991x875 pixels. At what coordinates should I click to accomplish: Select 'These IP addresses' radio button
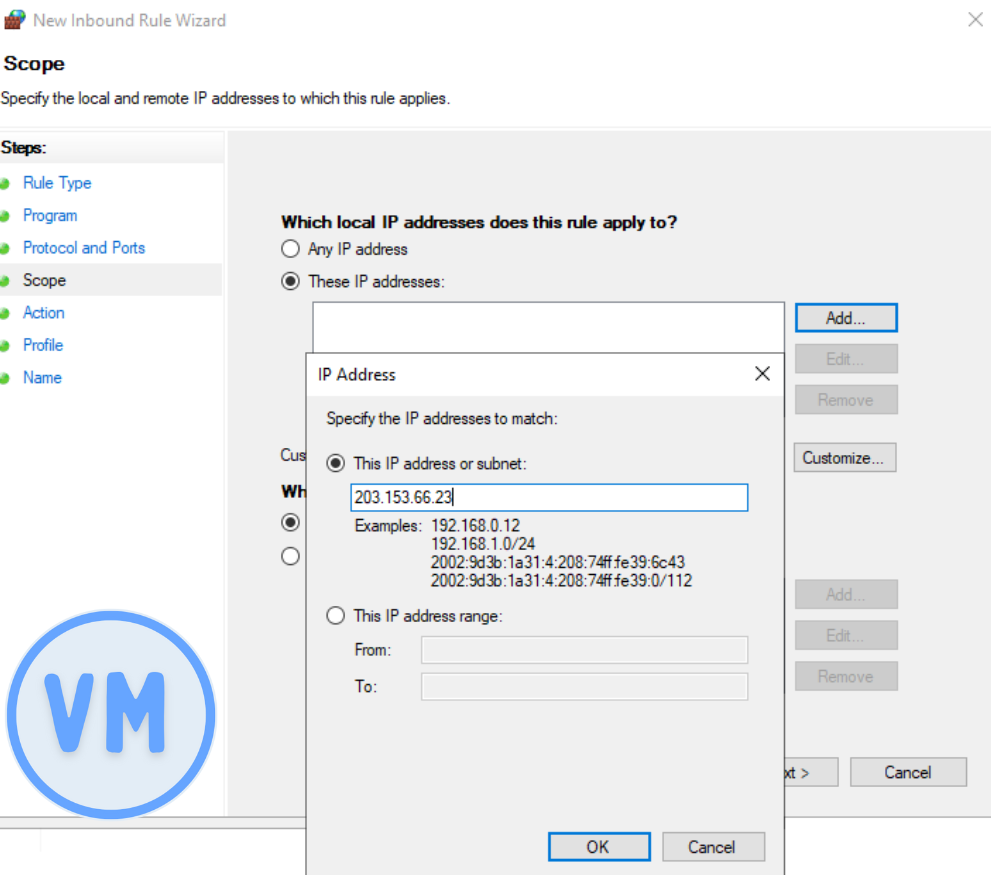pyautogui.click(x=291, y=282)
